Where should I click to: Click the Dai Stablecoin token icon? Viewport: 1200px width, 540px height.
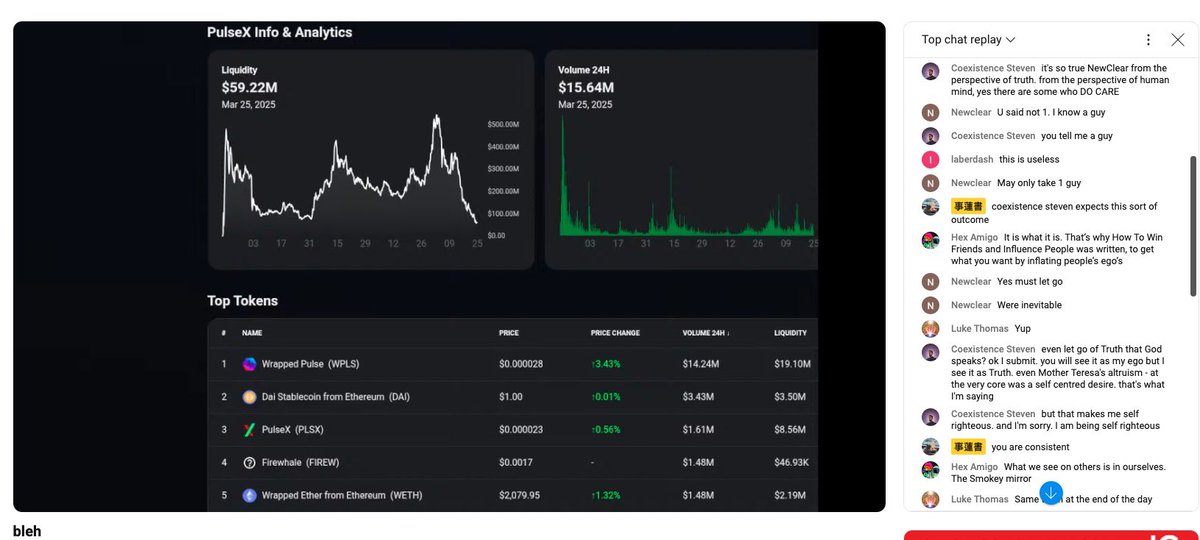click(250, 397)
